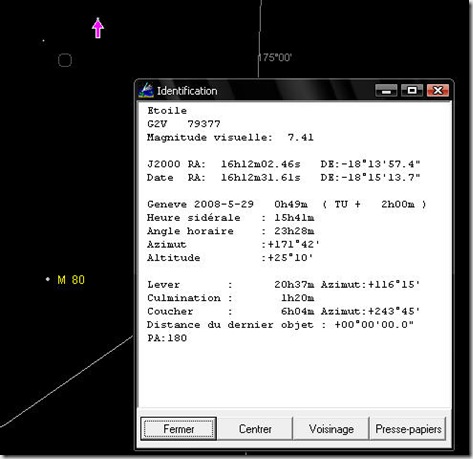The image size is (473, 459).
Task: Click the small star left of the magenta arrow
Action: 43,41
